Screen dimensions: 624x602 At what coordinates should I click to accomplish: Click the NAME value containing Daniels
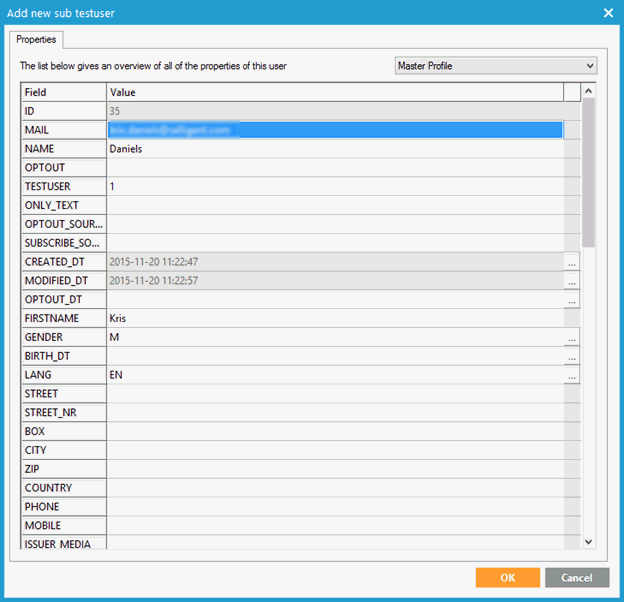334,149
